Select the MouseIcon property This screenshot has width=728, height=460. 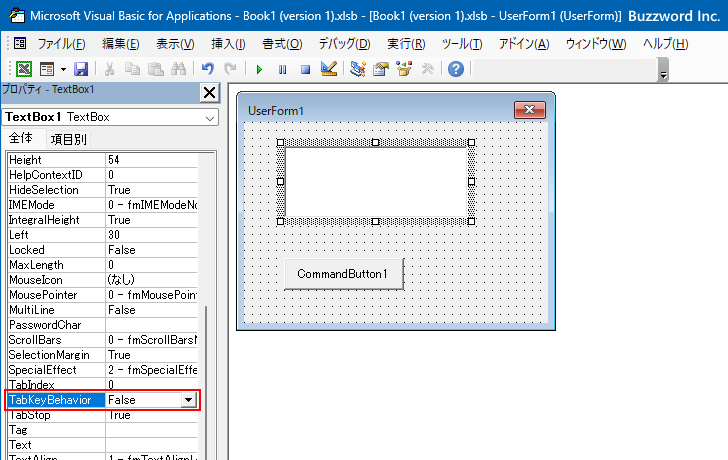[57, 280]
